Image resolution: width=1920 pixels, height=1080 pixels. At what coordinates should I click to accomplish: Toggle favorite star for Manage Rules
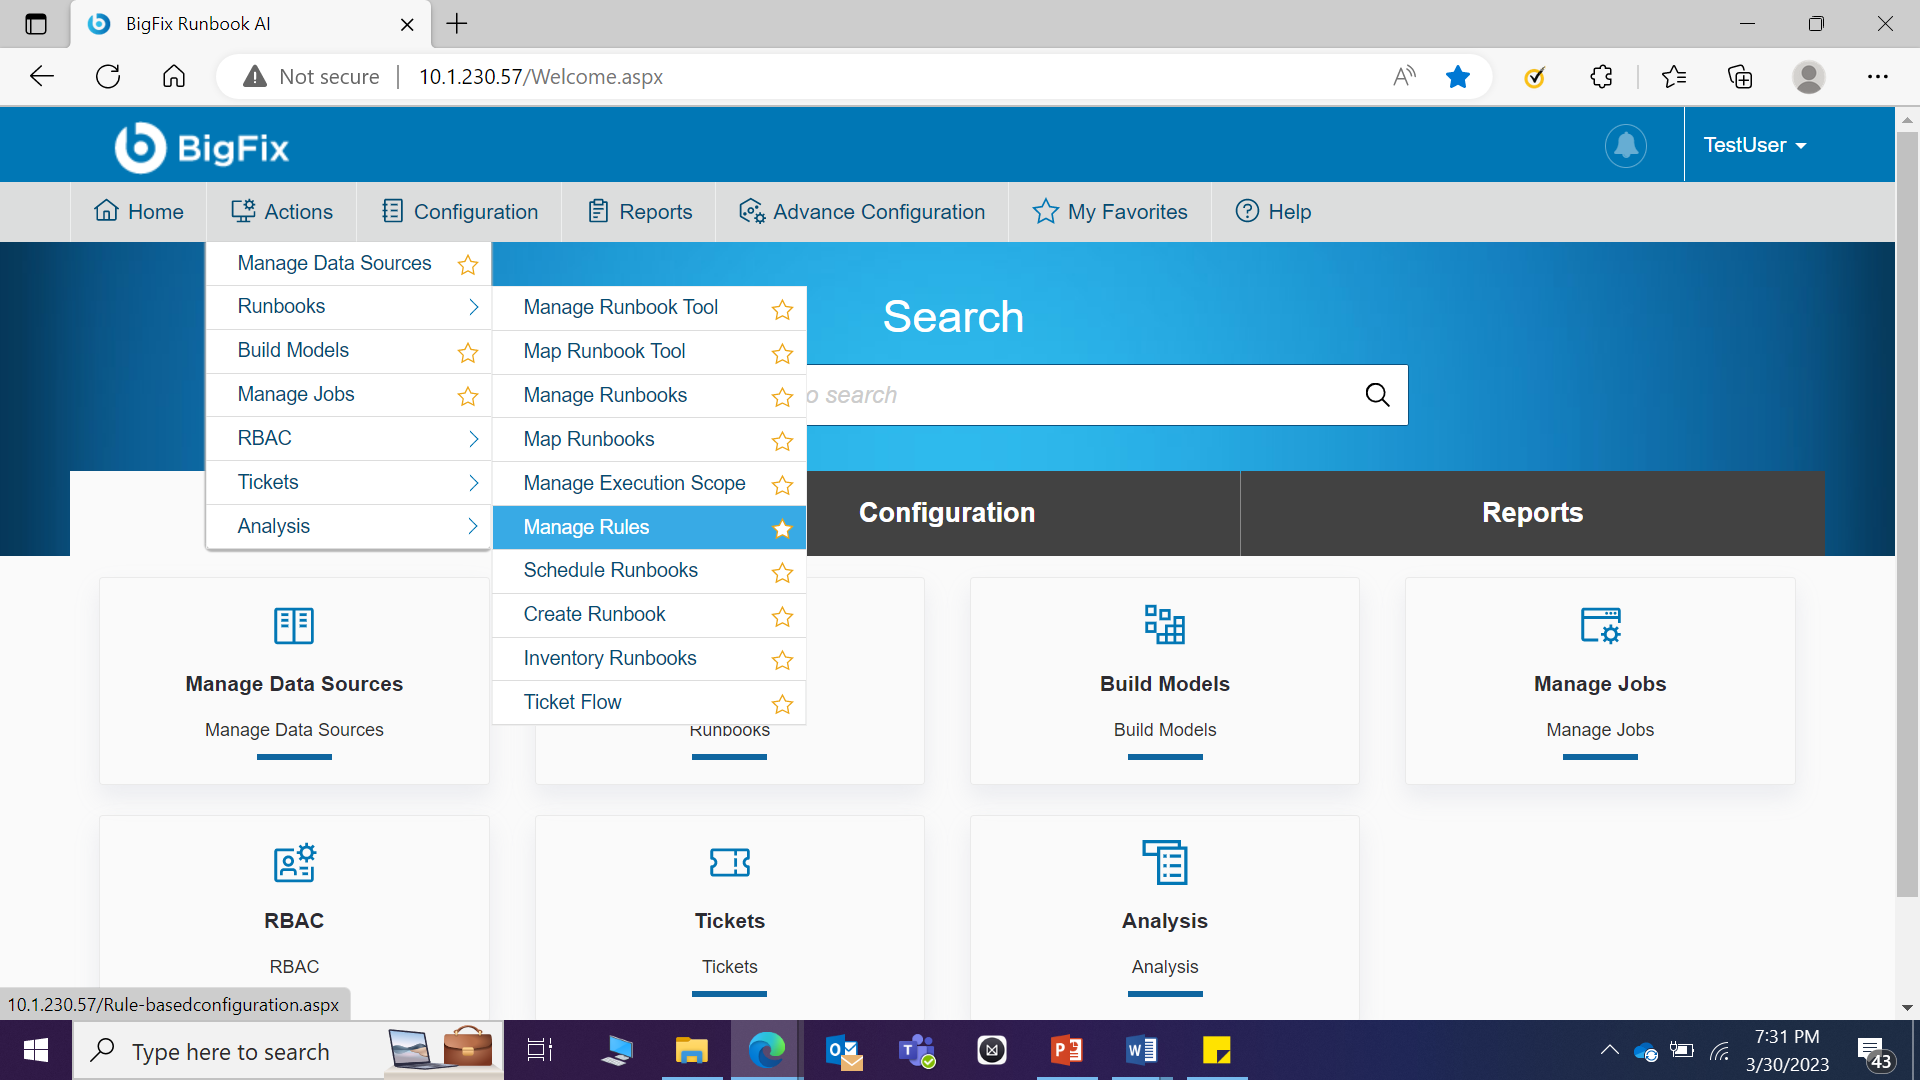tap(782, 528)
